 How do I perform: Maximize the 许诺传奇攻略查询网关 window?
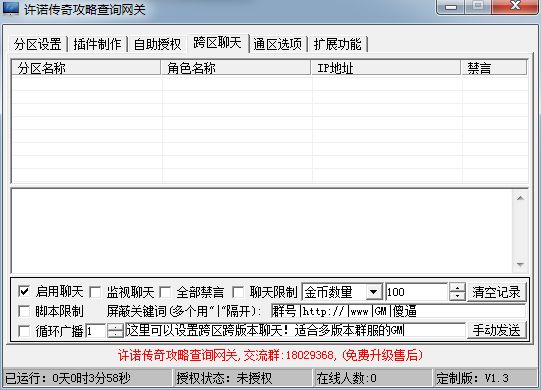tap(478, 6)
